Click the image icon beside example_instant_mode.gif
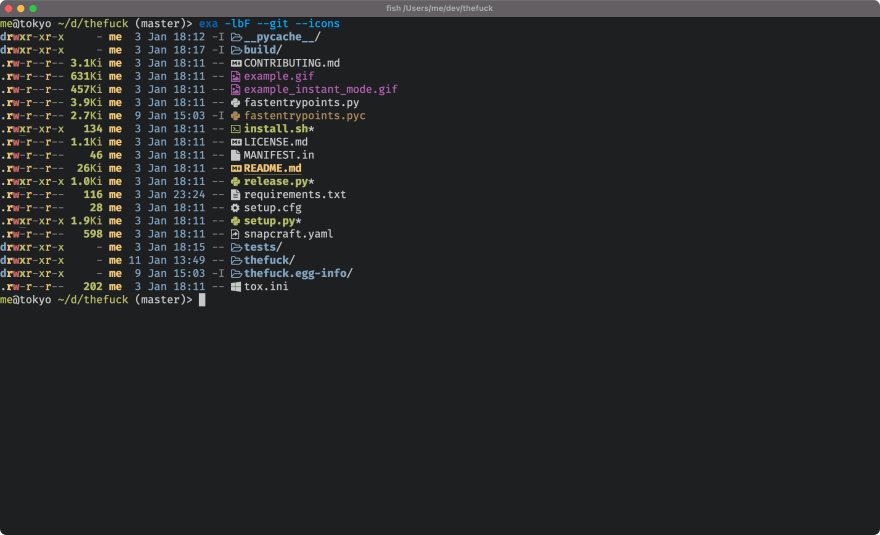Viewport: 880px width, 535px height. tap(236, 89)
